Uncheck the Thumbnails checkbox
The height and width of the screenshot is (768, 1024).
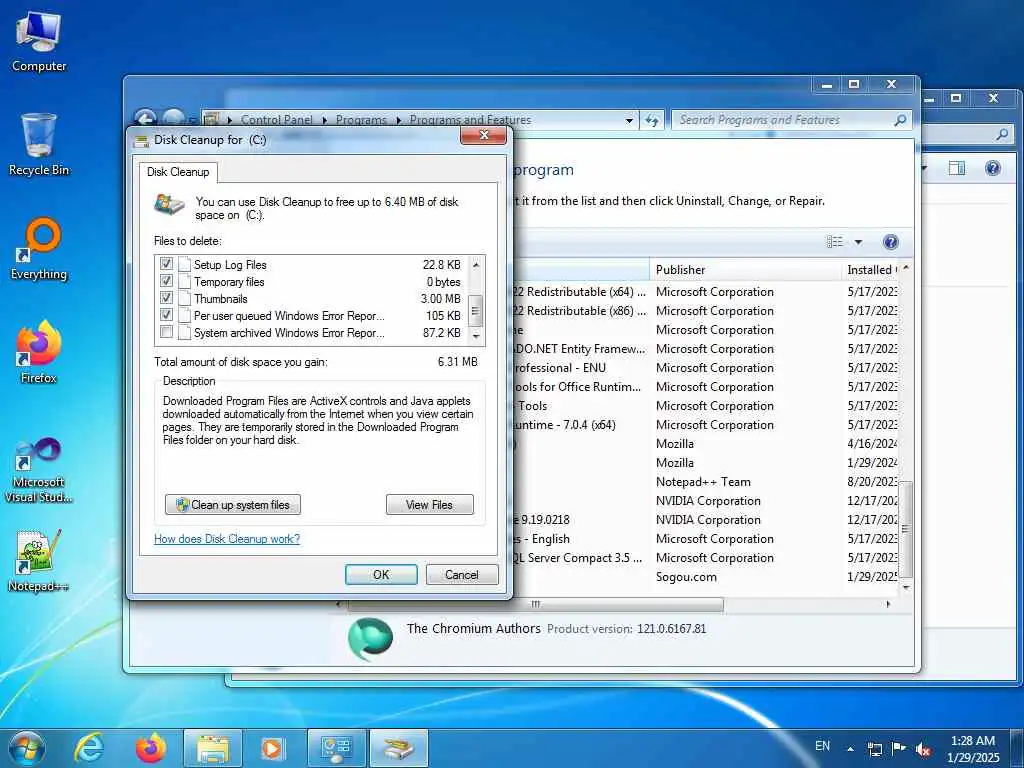[x=167, y=298]
